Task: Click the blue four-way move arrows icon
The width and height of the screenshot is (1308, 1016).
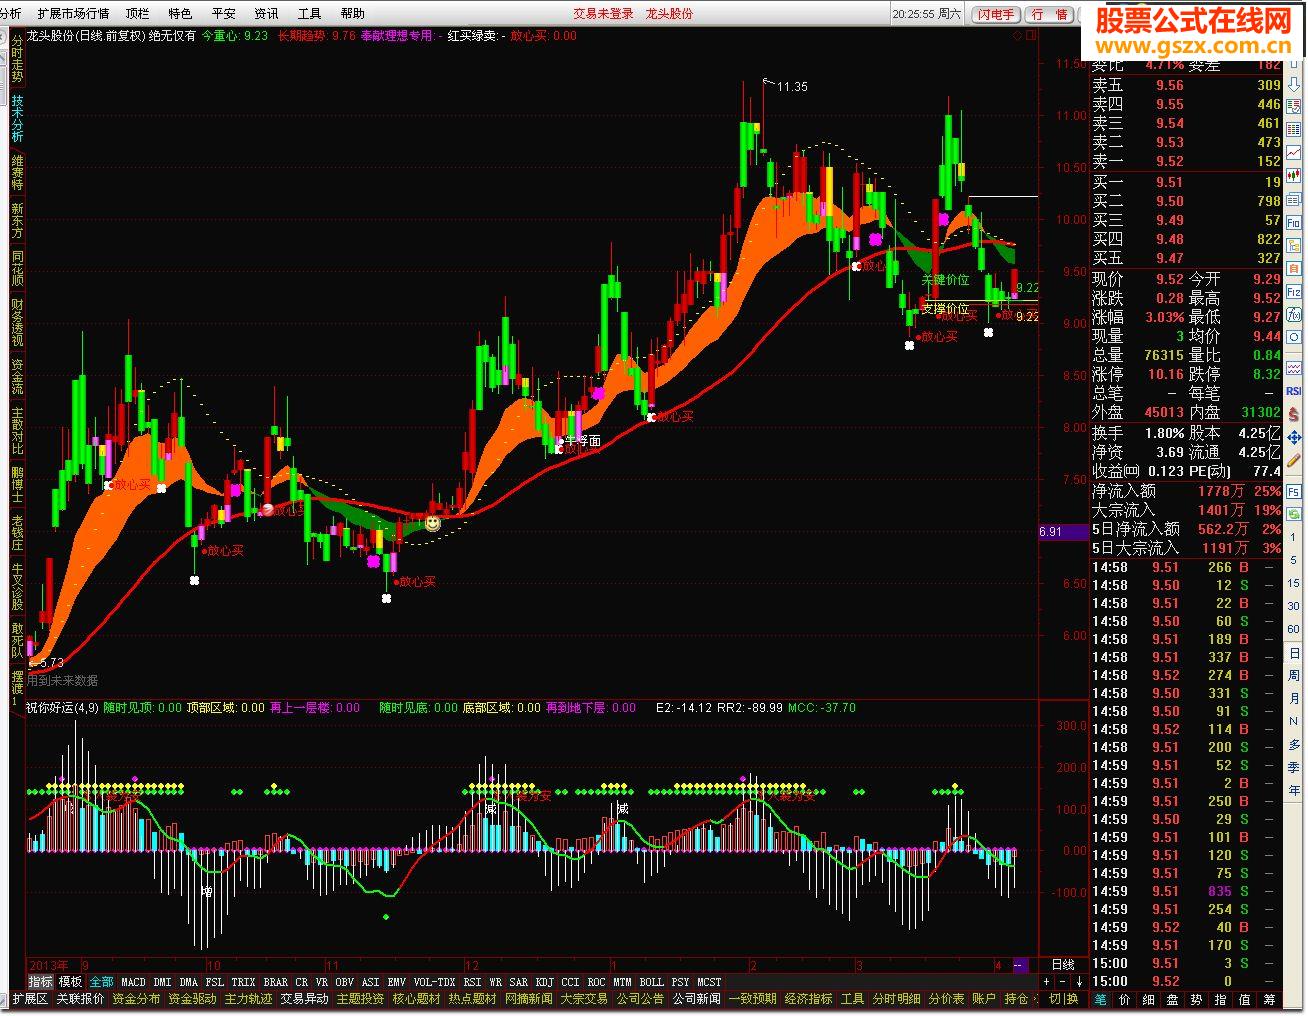Action: (1294, 436)
